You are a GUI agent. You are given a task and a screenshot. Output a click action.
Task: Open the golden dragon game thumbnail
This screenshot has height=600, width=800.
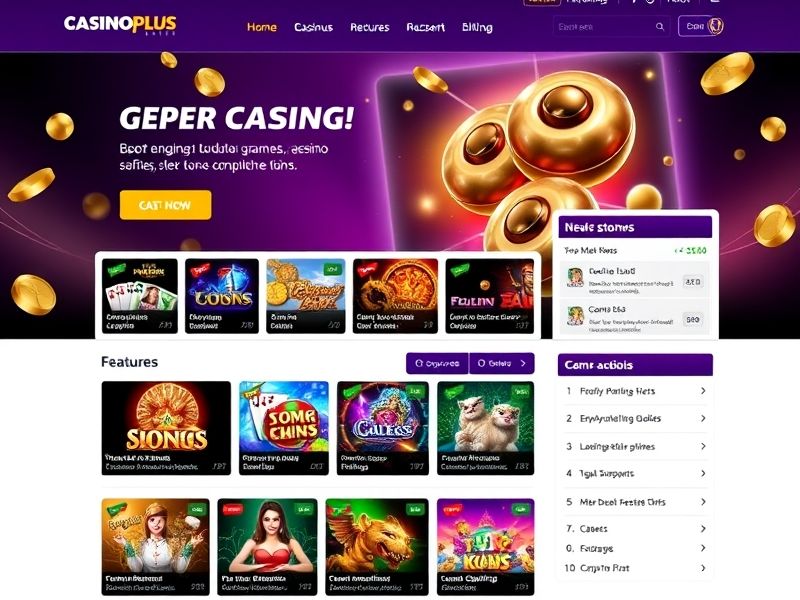click(x=377, y=546)
